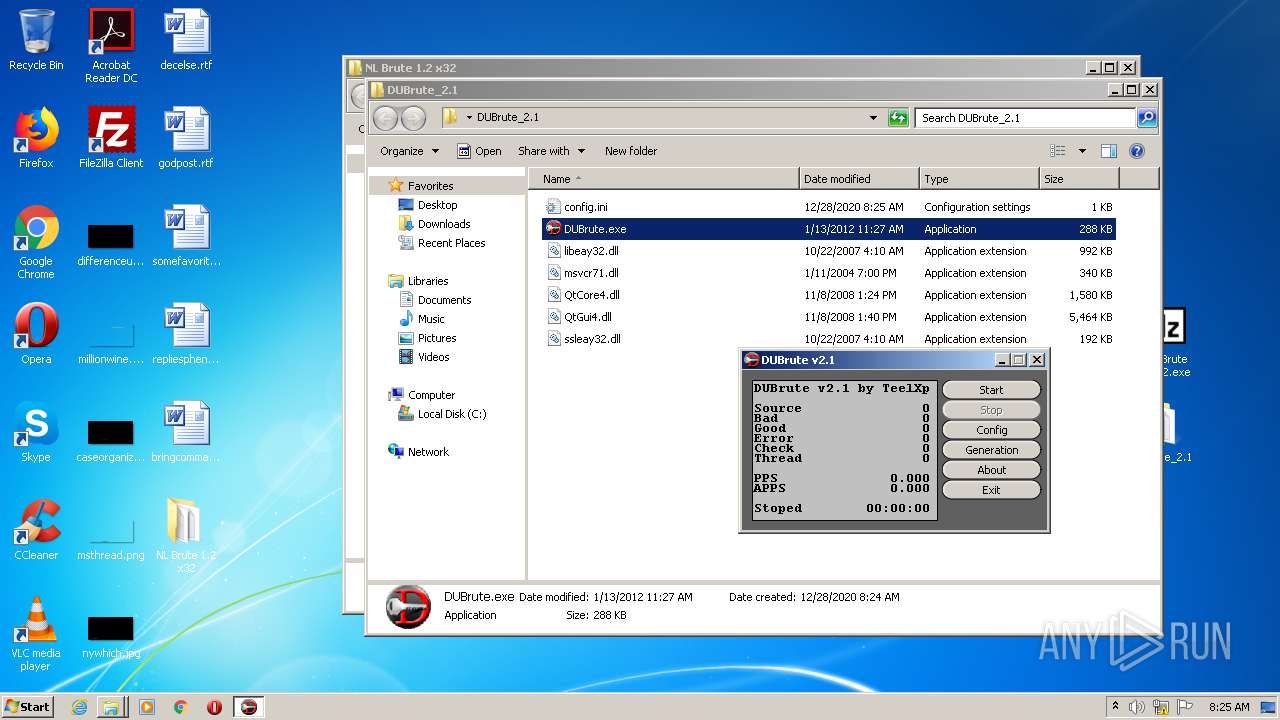This screenshot has height=720, width=1280.
Task: Activate NL Brute 1.2 x32 window title
Action: 411,68
